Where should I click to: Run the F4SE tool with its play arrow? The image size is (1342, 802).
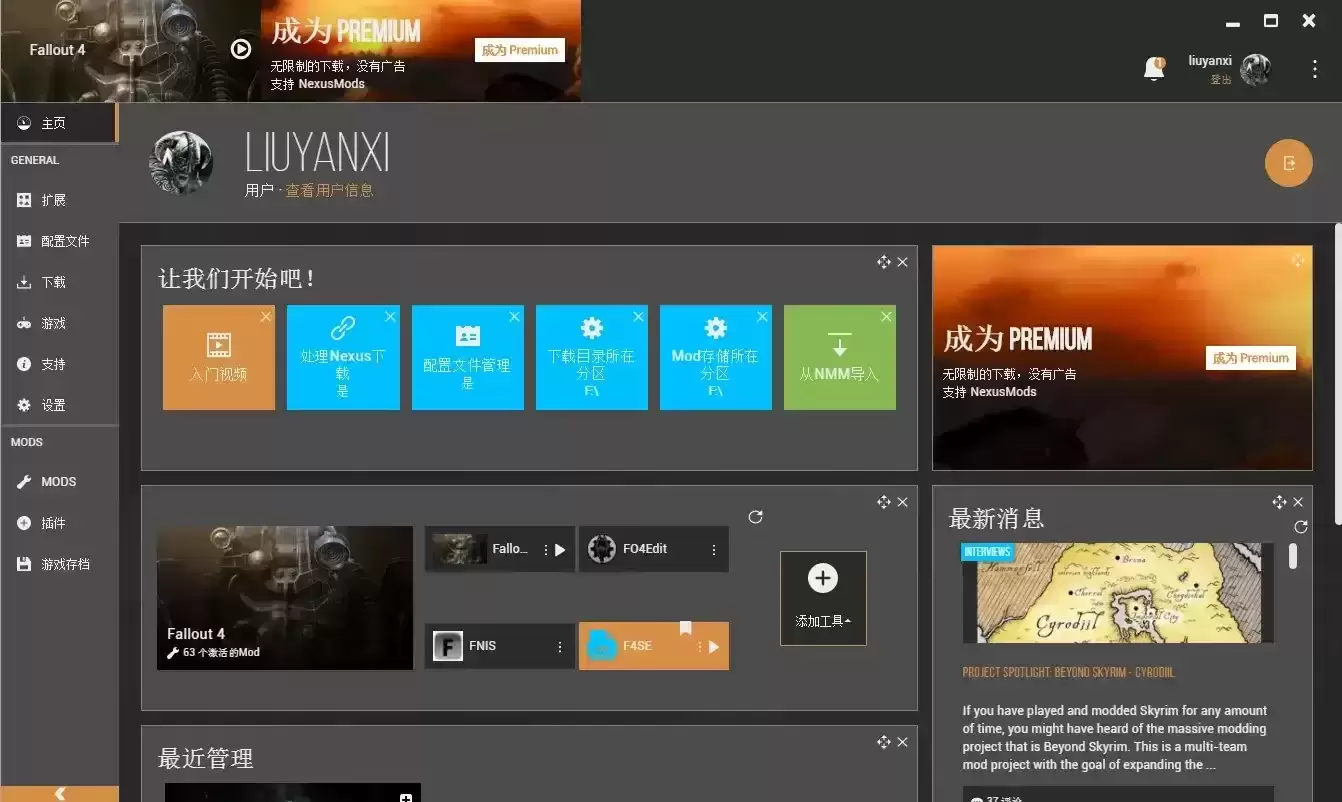click(x=714, y=647)
